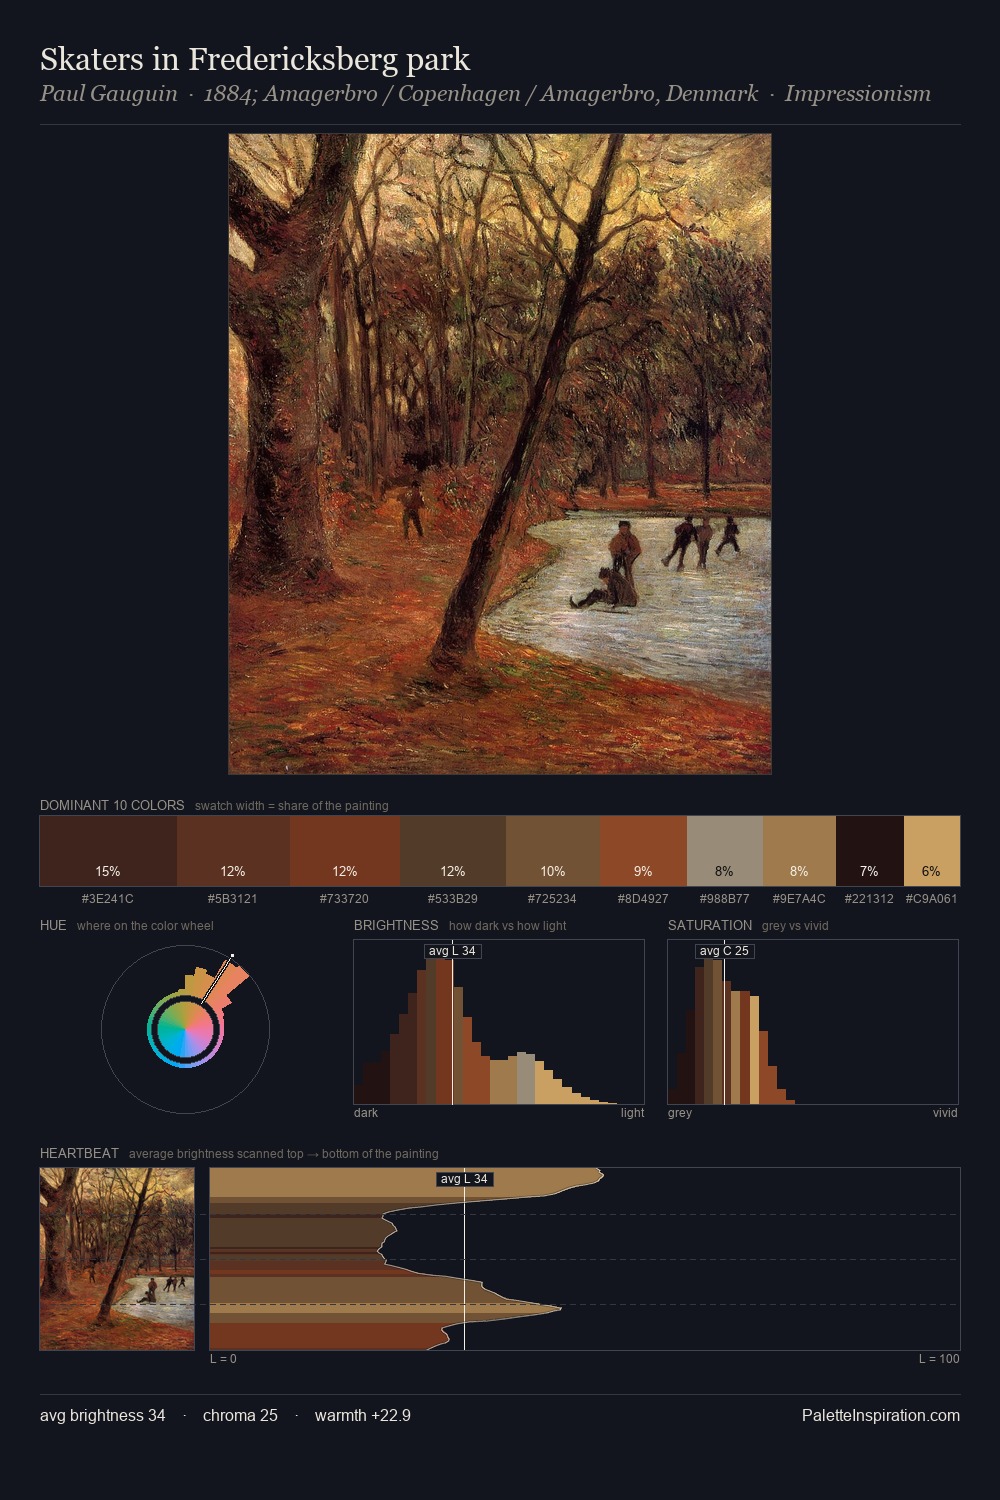Click the hex code '#3E241C' text
This screenshot has height=1500, width=1000.
tap(108, 898)
